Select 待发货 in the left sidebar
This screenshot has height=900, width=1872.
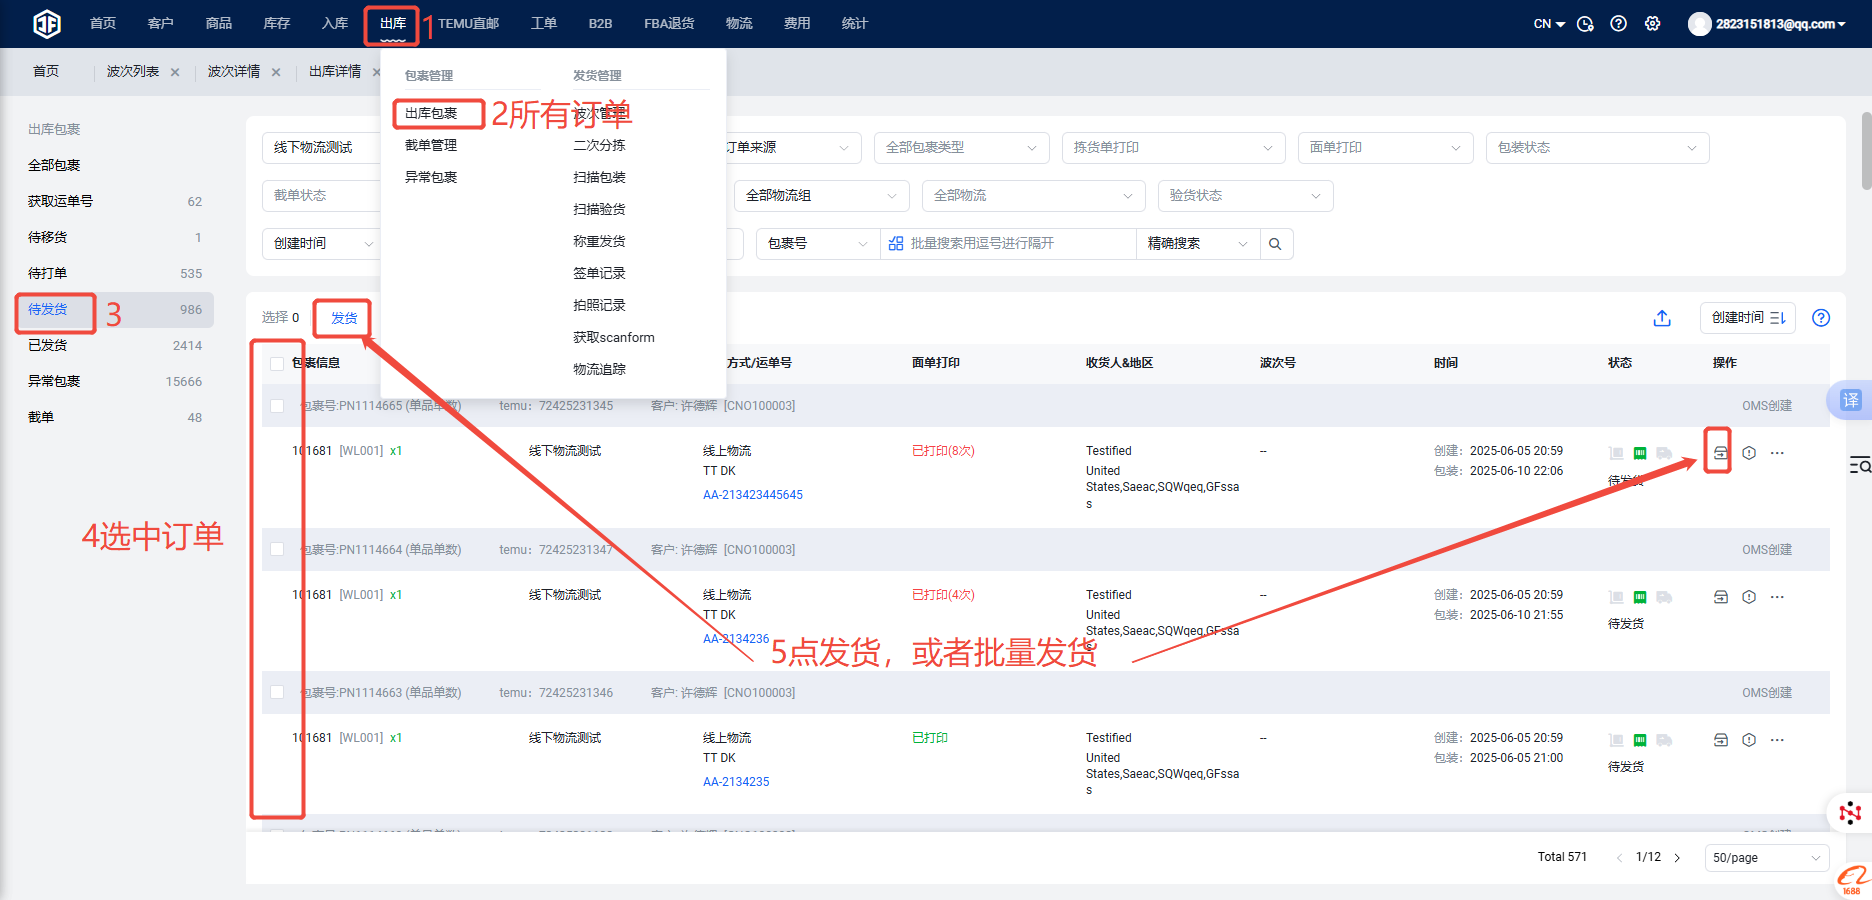(x=115, y=310)
